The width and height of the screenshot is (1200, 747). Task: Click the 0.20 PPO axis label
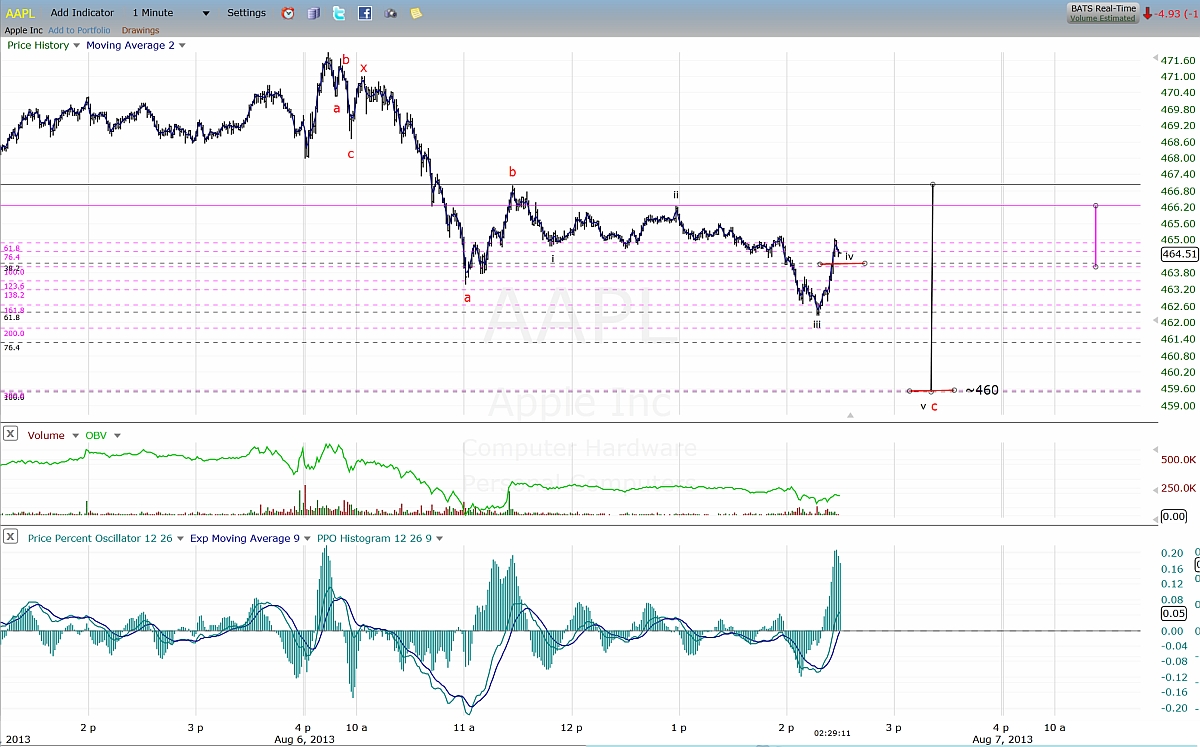pyautogui.click(x=1172, y=553)
